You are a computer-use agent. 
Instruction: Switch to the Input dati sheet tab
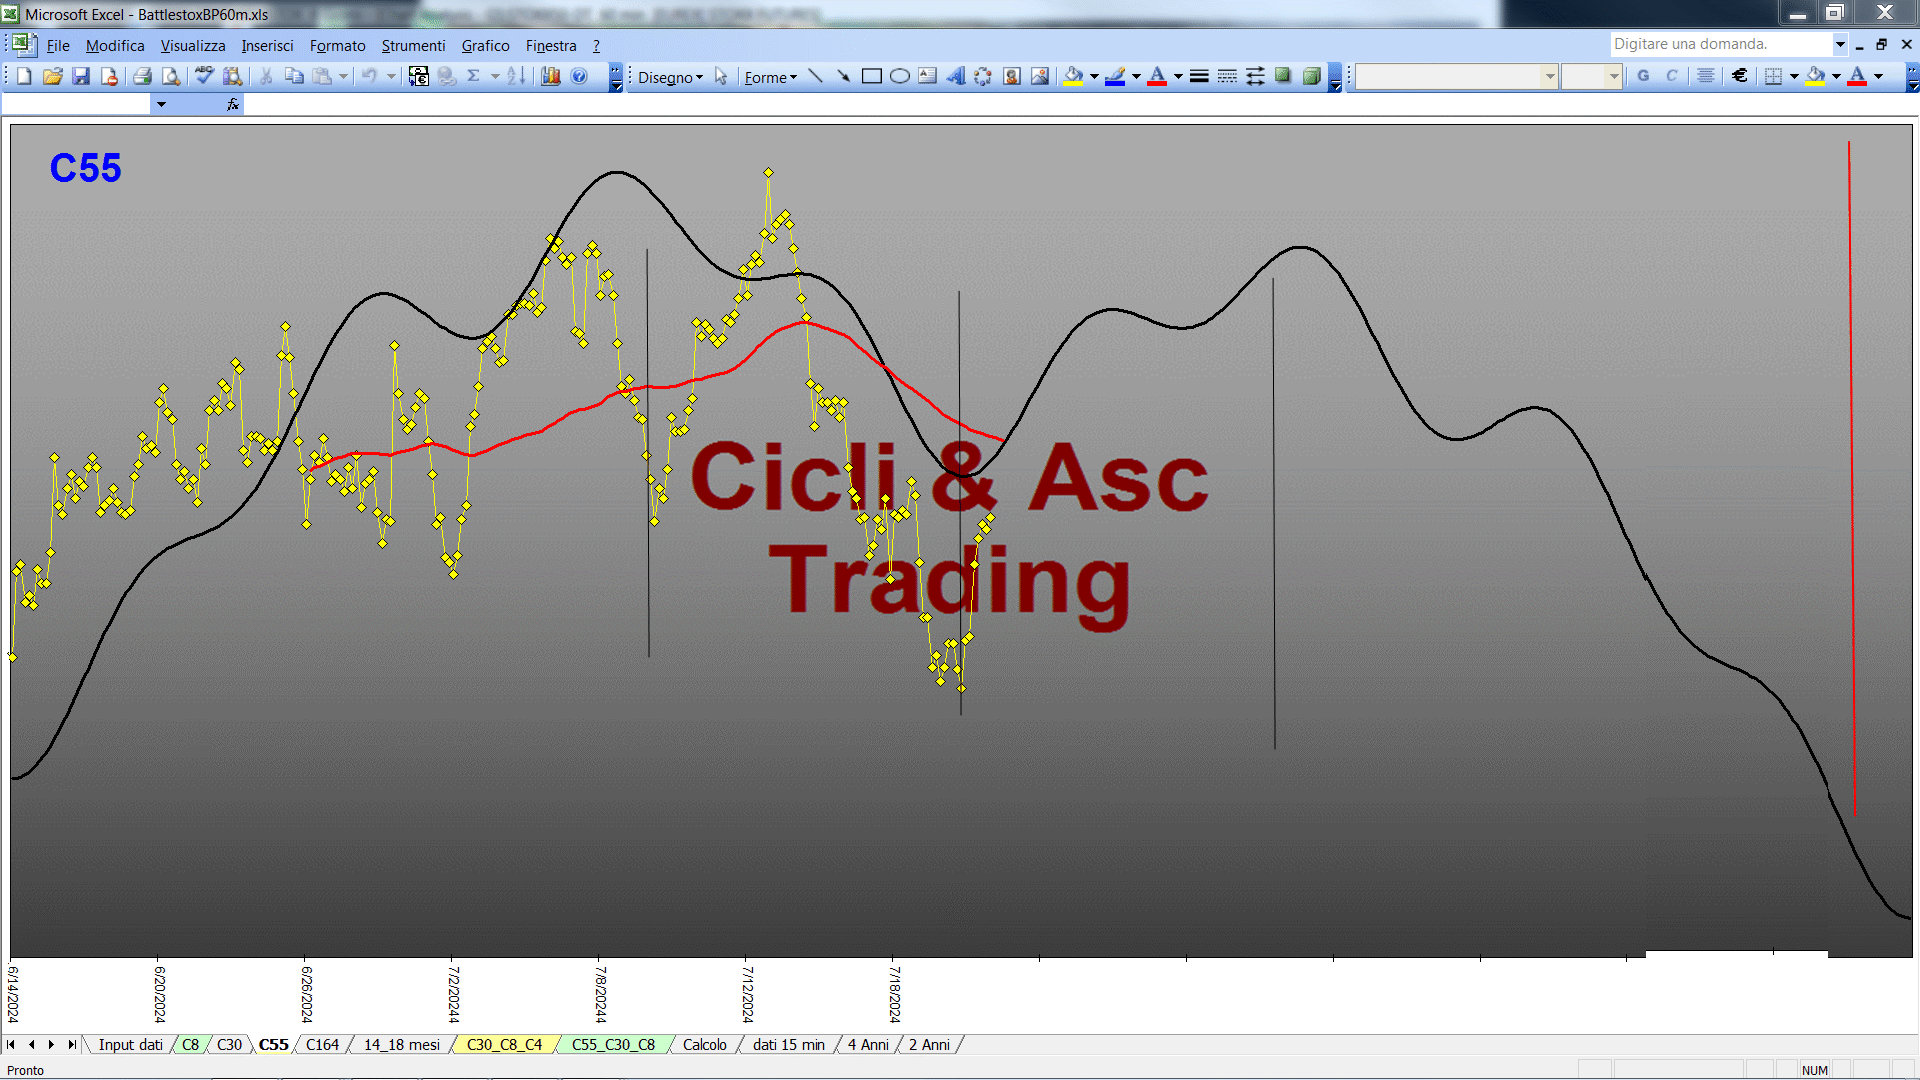[130, 1044]
